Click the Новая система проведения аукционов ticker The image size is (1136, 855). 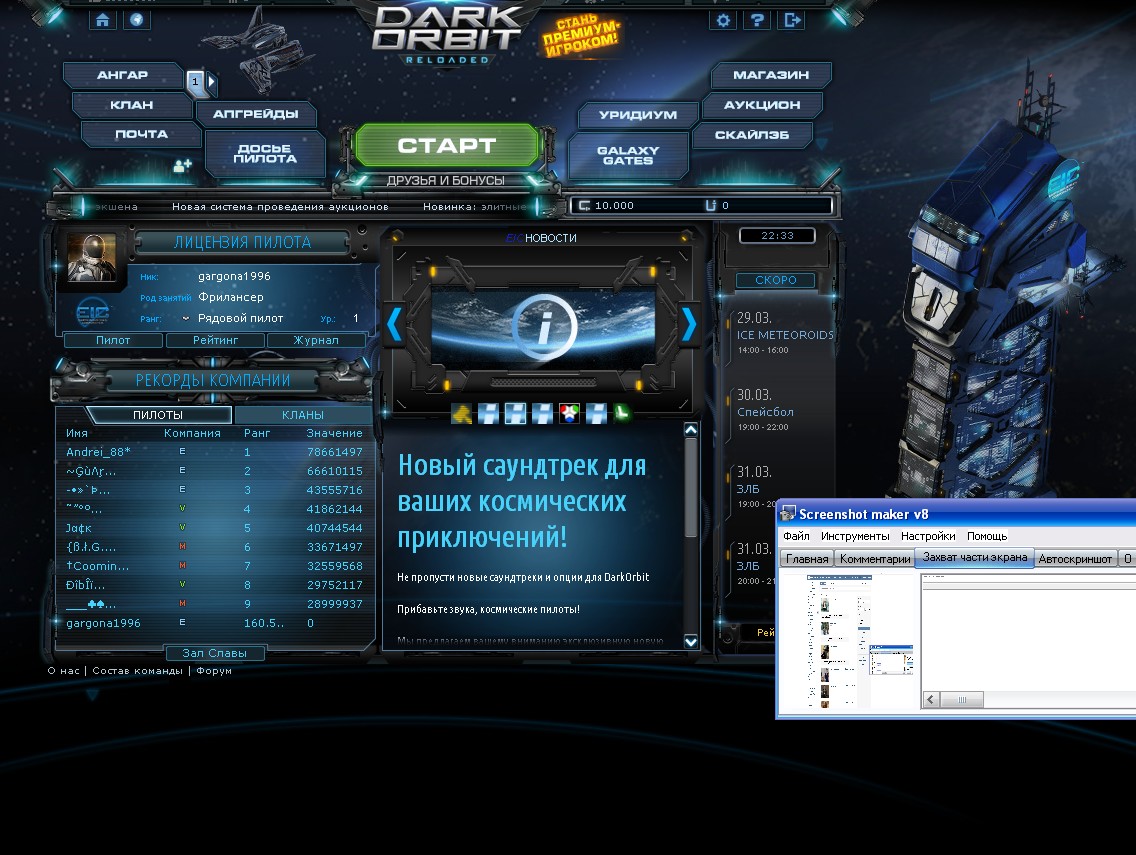coord(280,207)
